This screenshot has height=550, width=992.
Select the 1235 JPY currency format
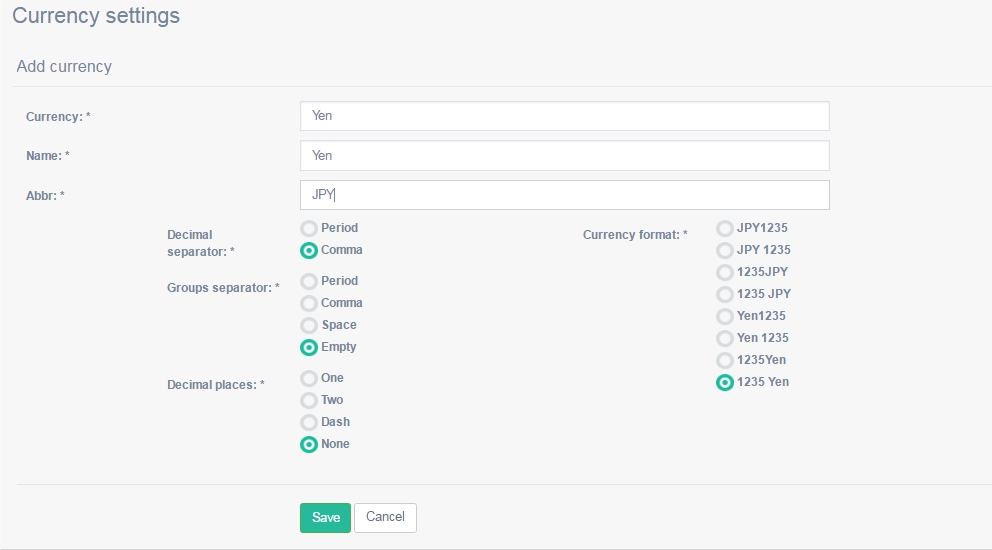pyautogui.click(x=724, y=294)
